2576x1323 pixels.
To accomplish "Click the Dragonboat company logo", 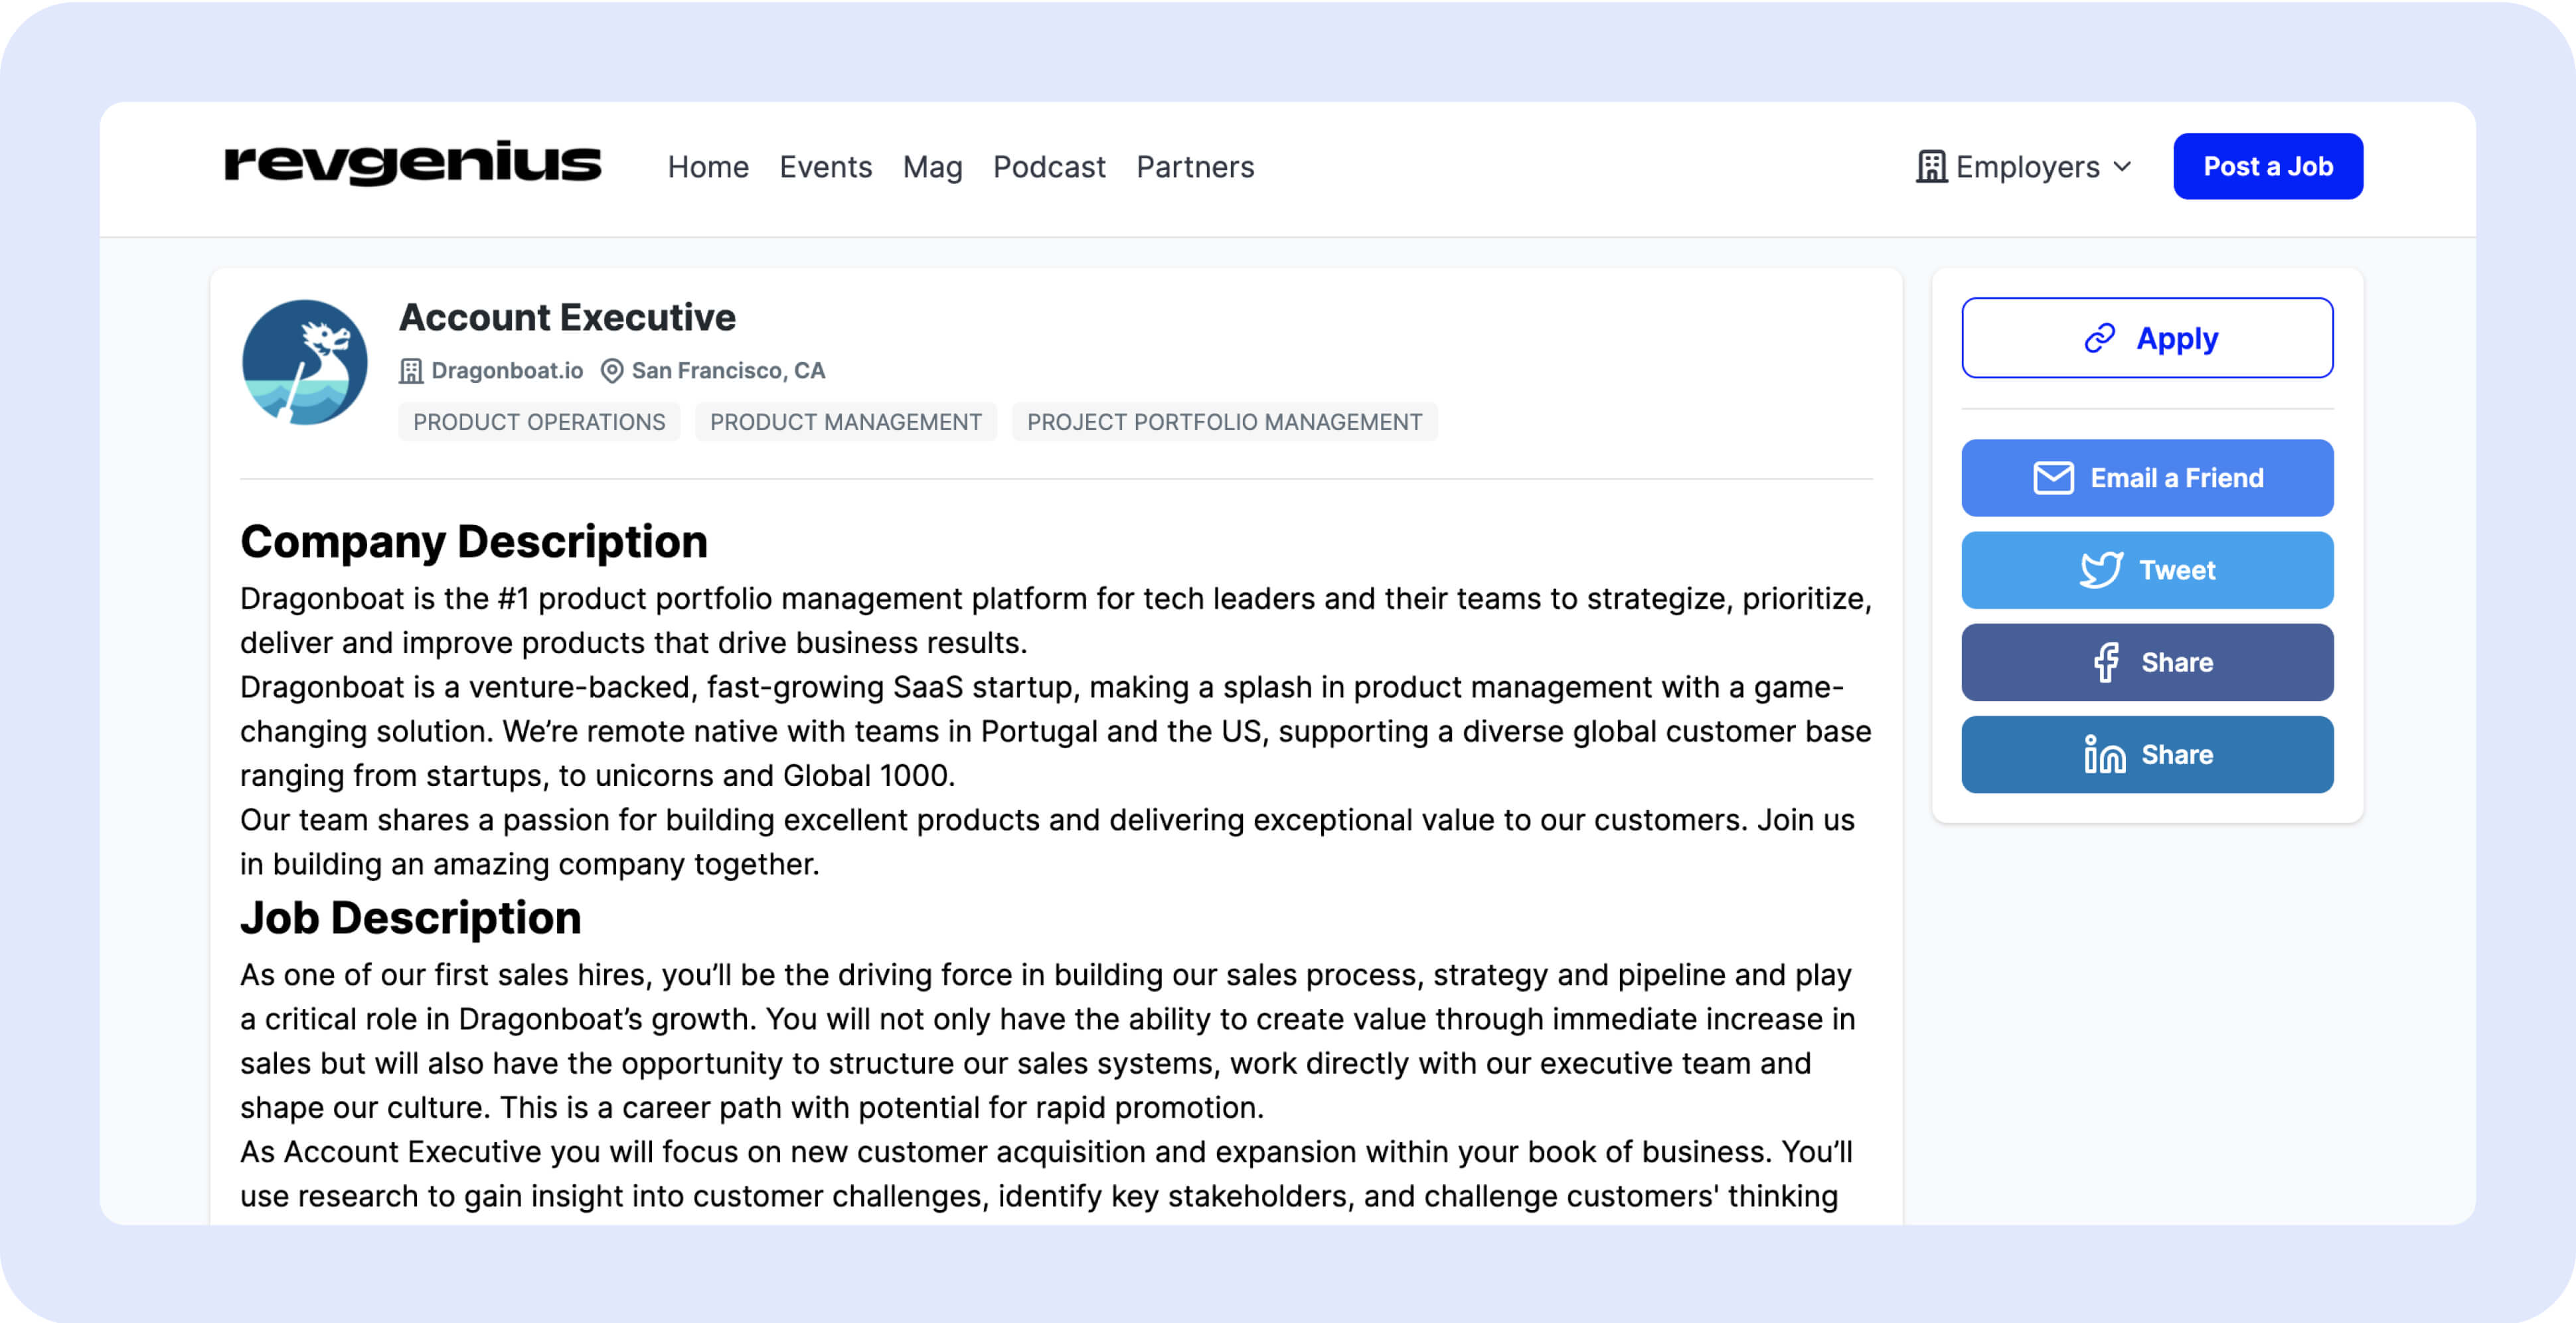I will coord(304,362).
